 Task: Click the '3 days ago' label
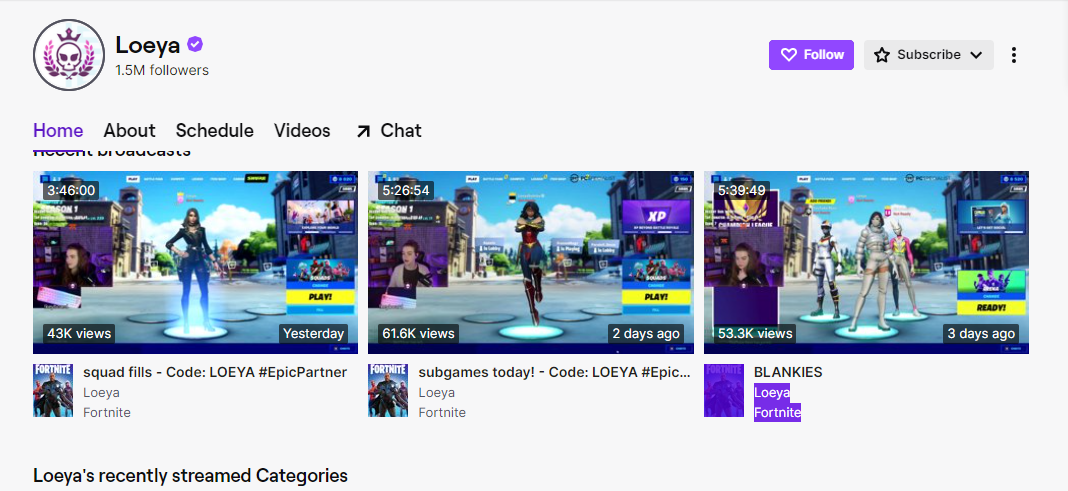[x=981, y=334]
